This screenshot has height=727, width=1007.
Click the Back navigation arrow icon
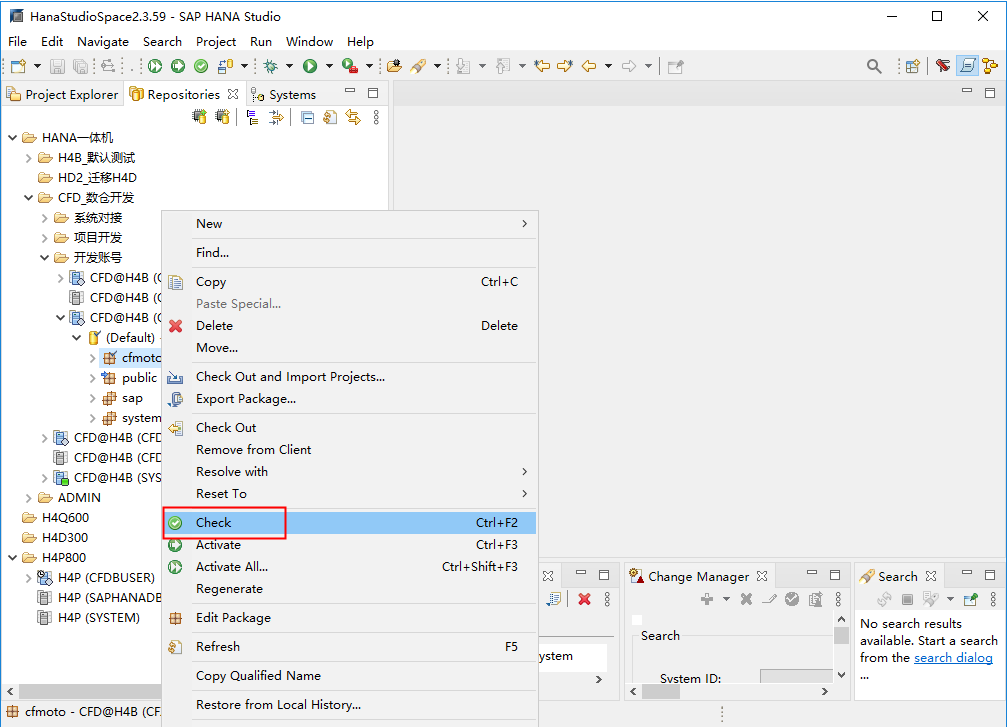point(589,66)
